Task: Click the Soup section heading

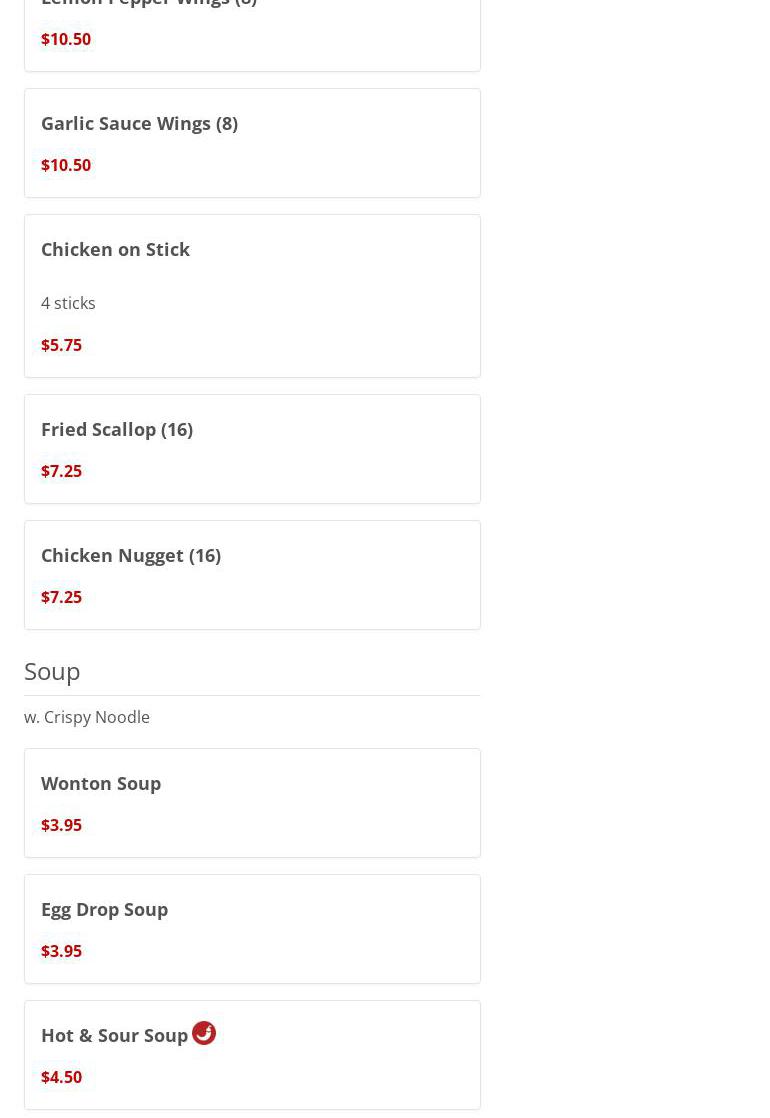Action: [x=52, y=671]
